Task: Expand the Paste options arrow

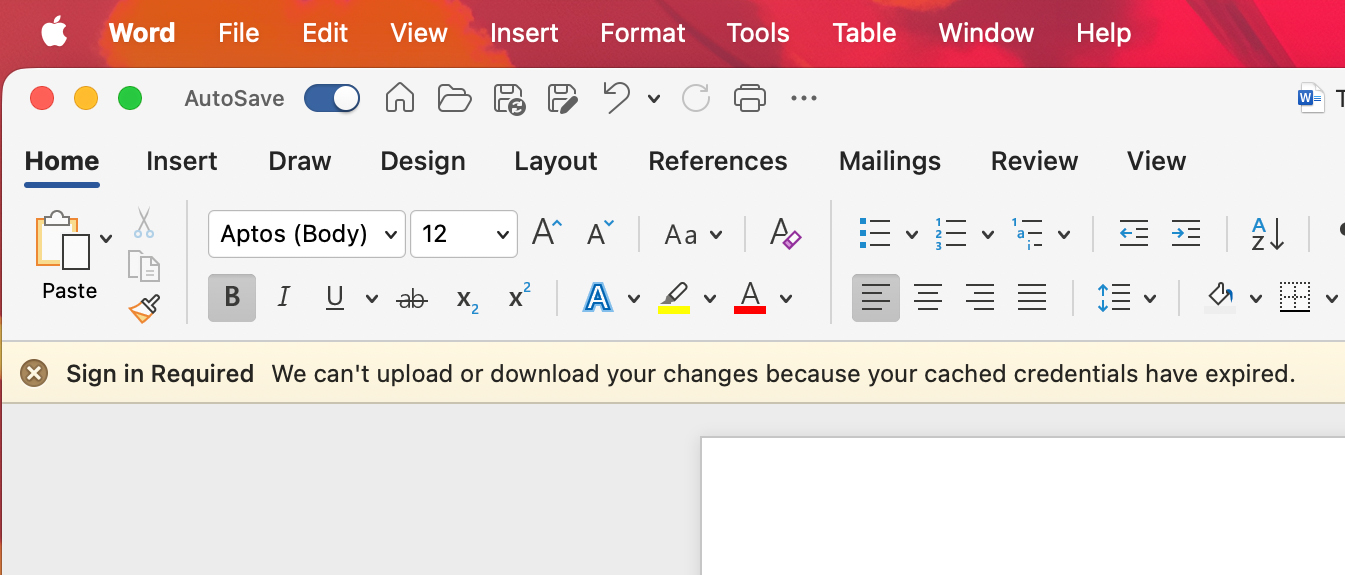Action: (x=107, y=239)
